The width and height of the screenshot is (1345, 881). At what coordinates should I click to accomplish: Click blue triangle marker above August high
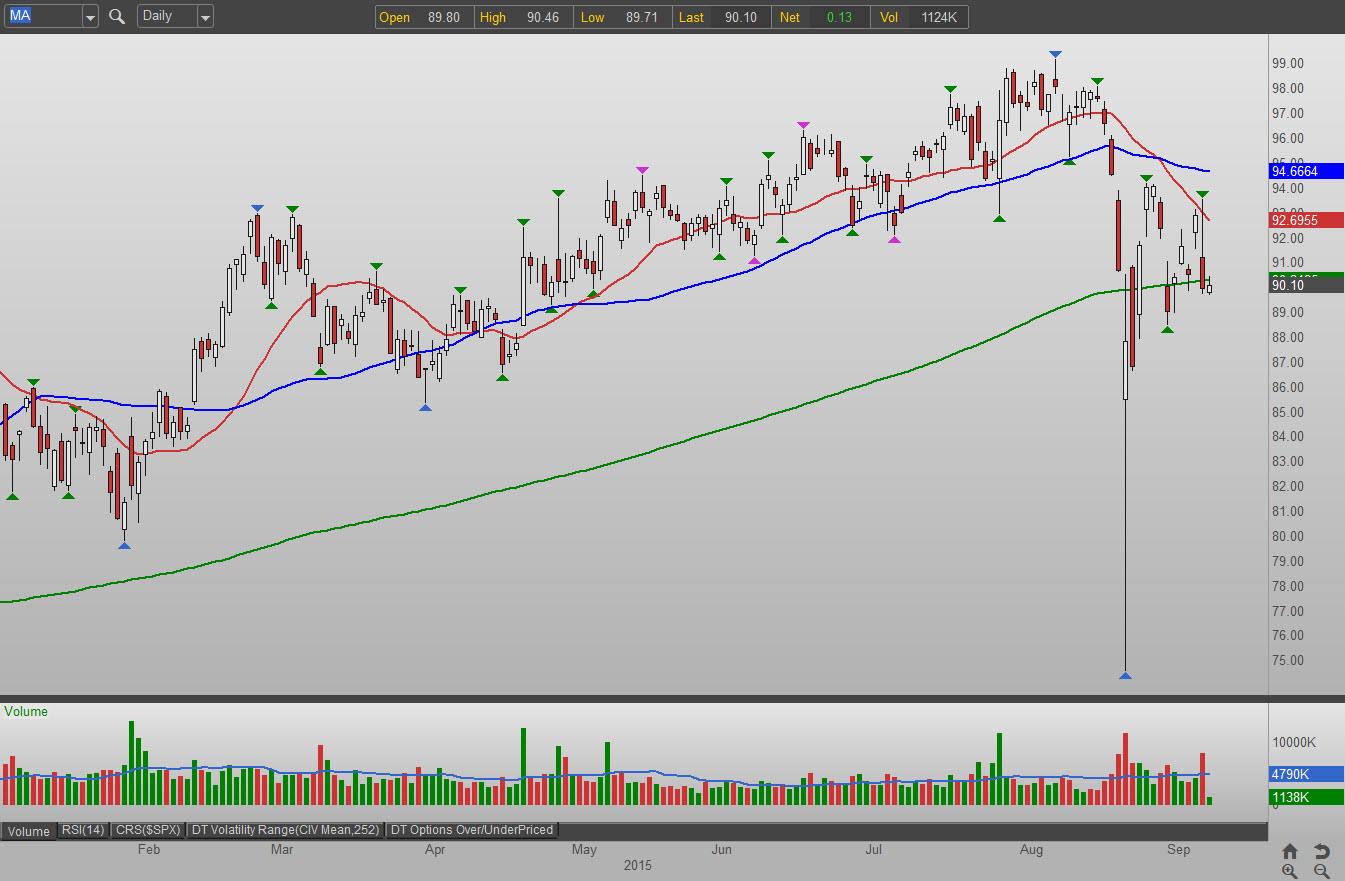click(1055, 54)
